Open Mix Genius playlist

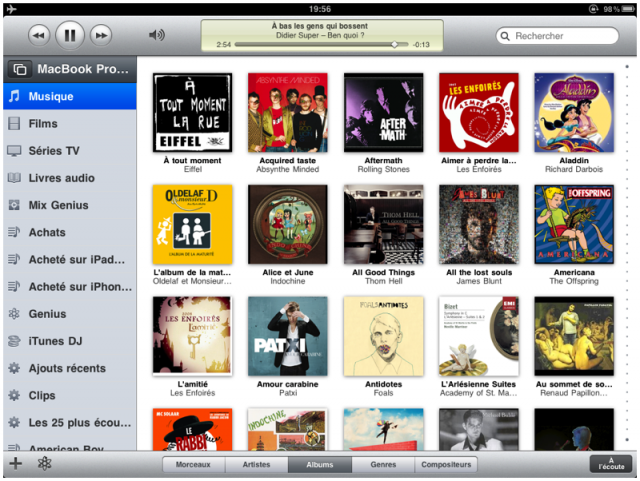[70, 205]
